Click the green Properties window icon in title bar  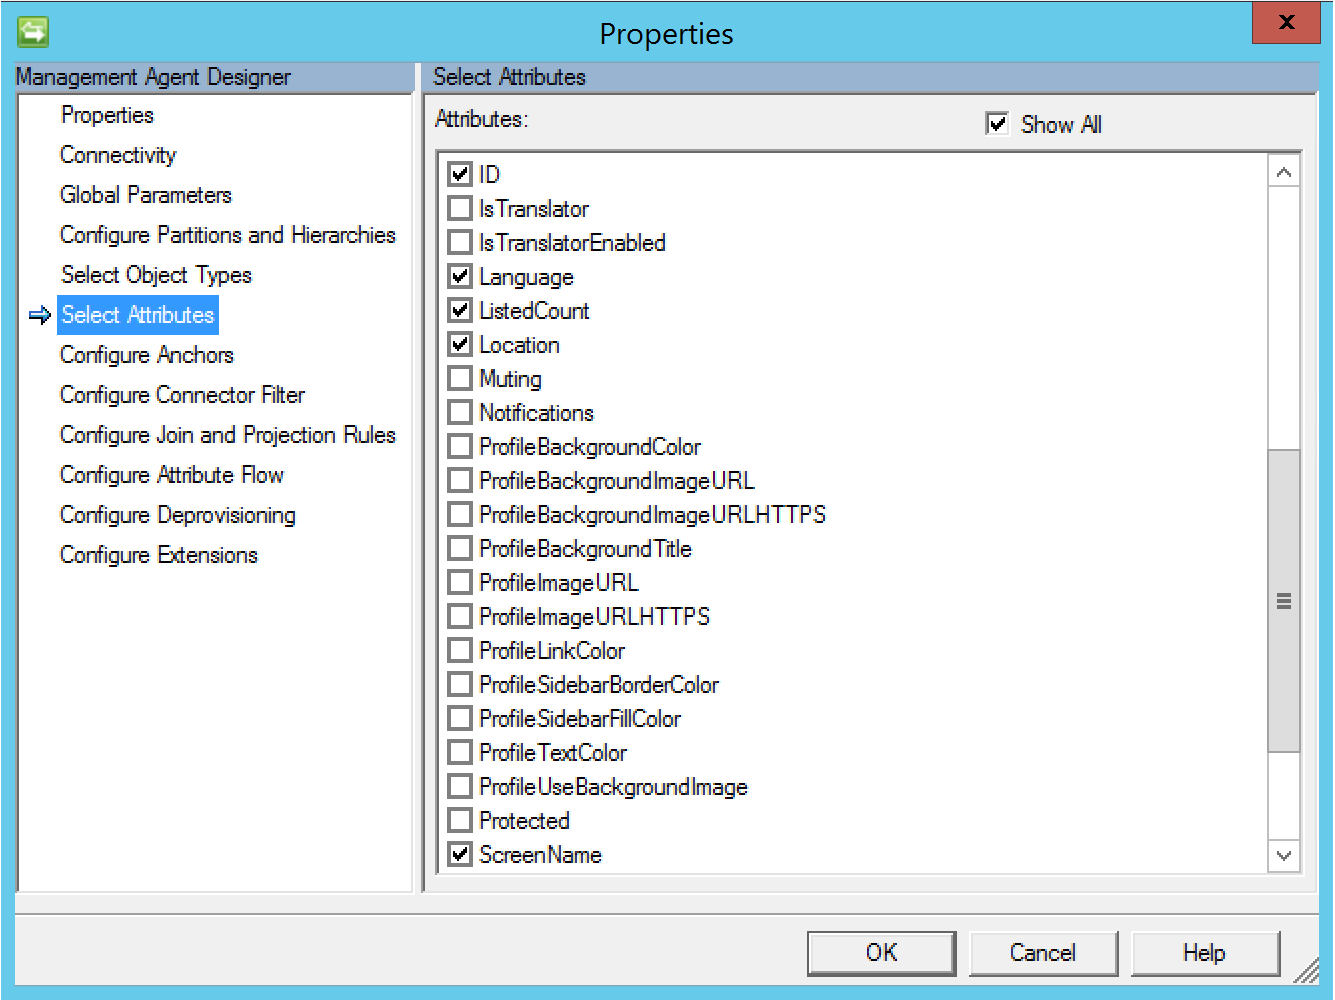(33, 32)
